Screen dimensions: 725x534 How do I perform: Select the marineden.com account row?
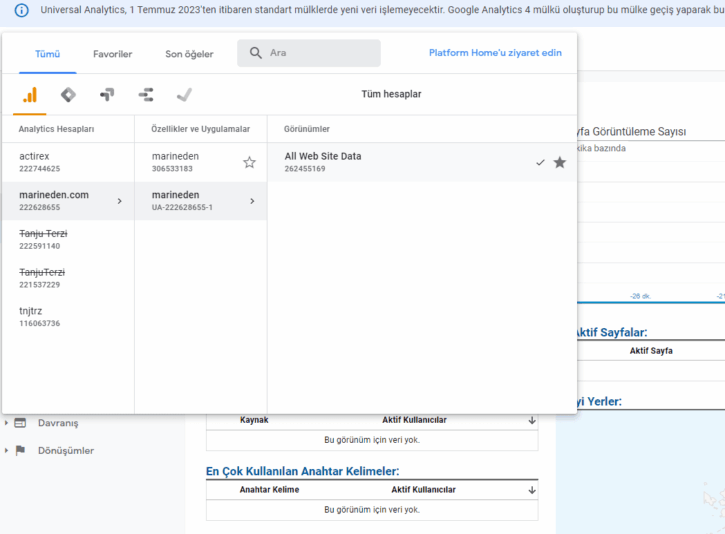point(68,201)
